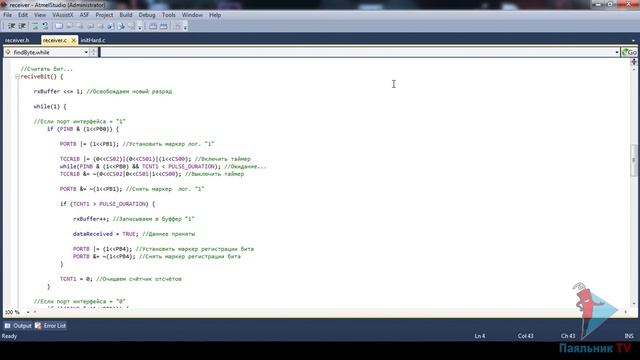Click the 'PORTB &= ~(1<<PB1);' statement
The width and height of the screenshot is (640, 360).
point(91,189)
